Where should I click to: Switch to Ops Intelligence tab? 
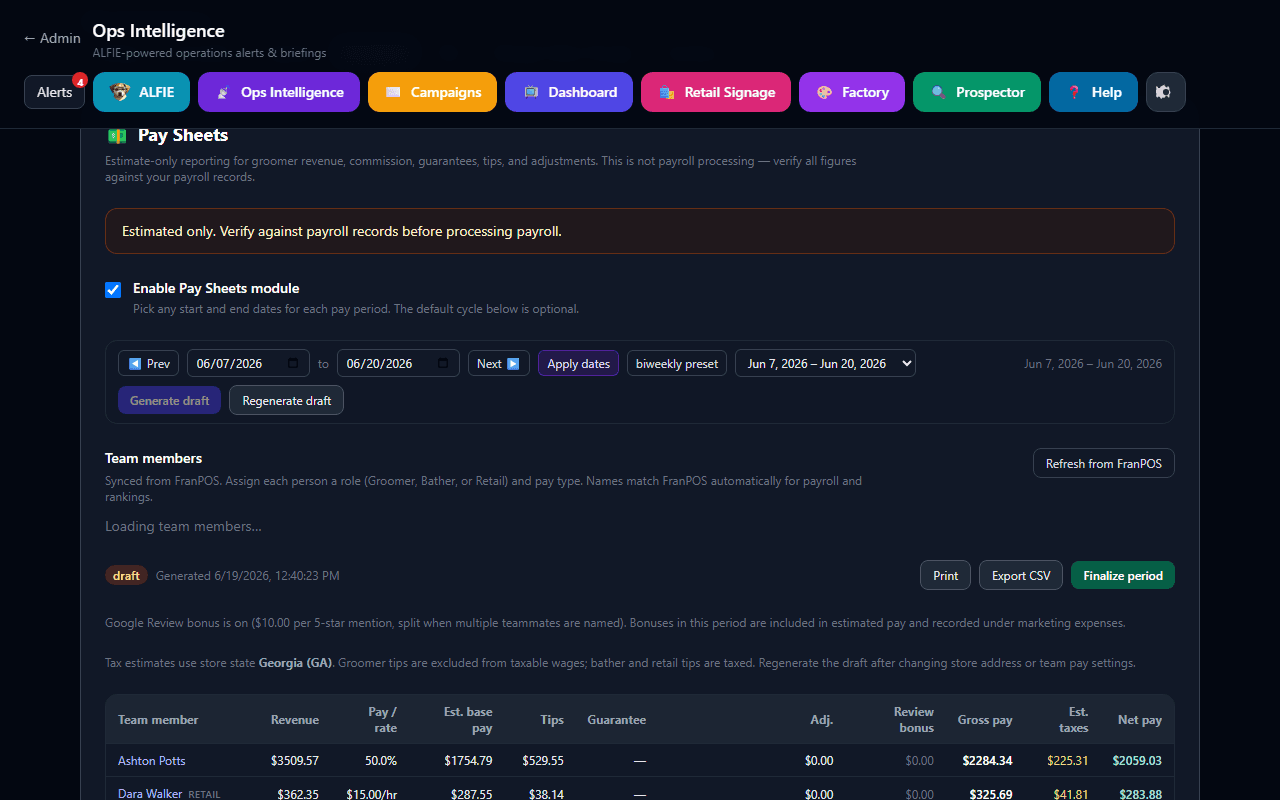point(278,92)
